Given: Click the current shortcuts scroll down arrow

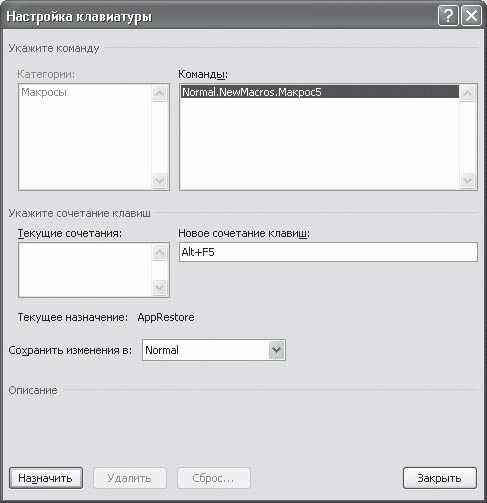Looking at the screenshot, I should pos(159,287).
